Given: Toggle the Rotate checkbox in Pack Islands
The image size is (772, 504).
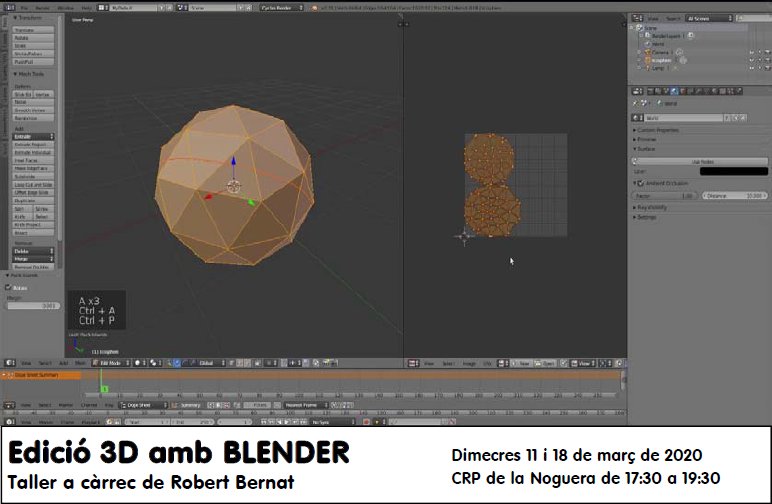Looking at the screenshot, I should (x=9, y=287).
